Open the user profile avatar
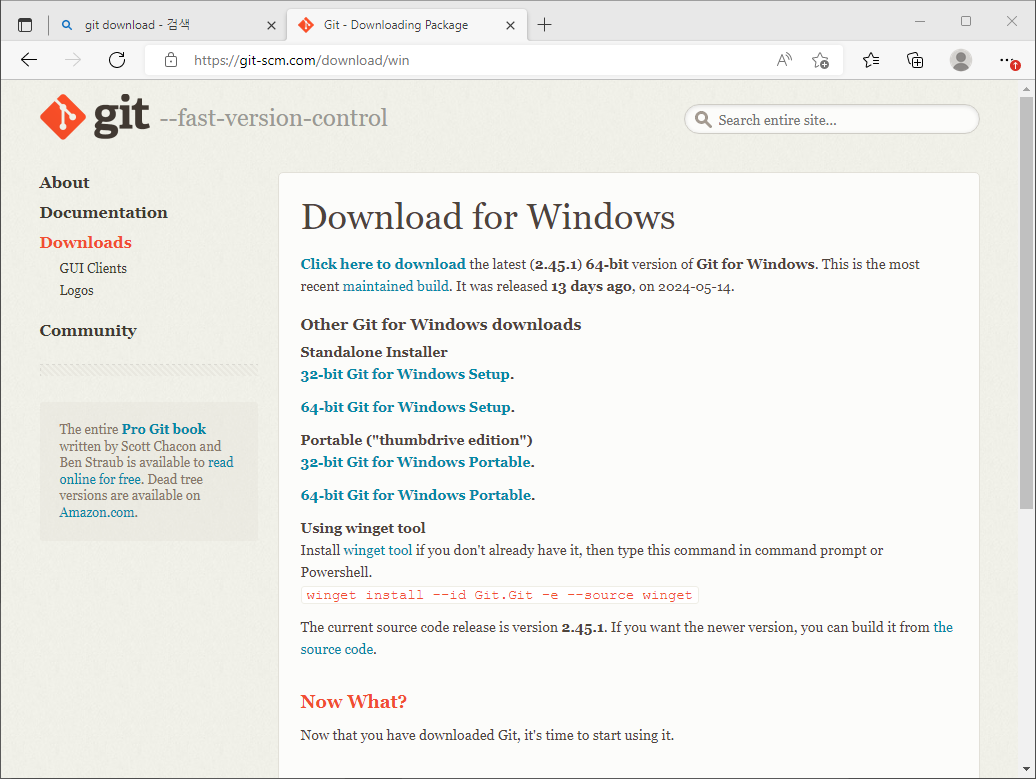 click(961, 60)
